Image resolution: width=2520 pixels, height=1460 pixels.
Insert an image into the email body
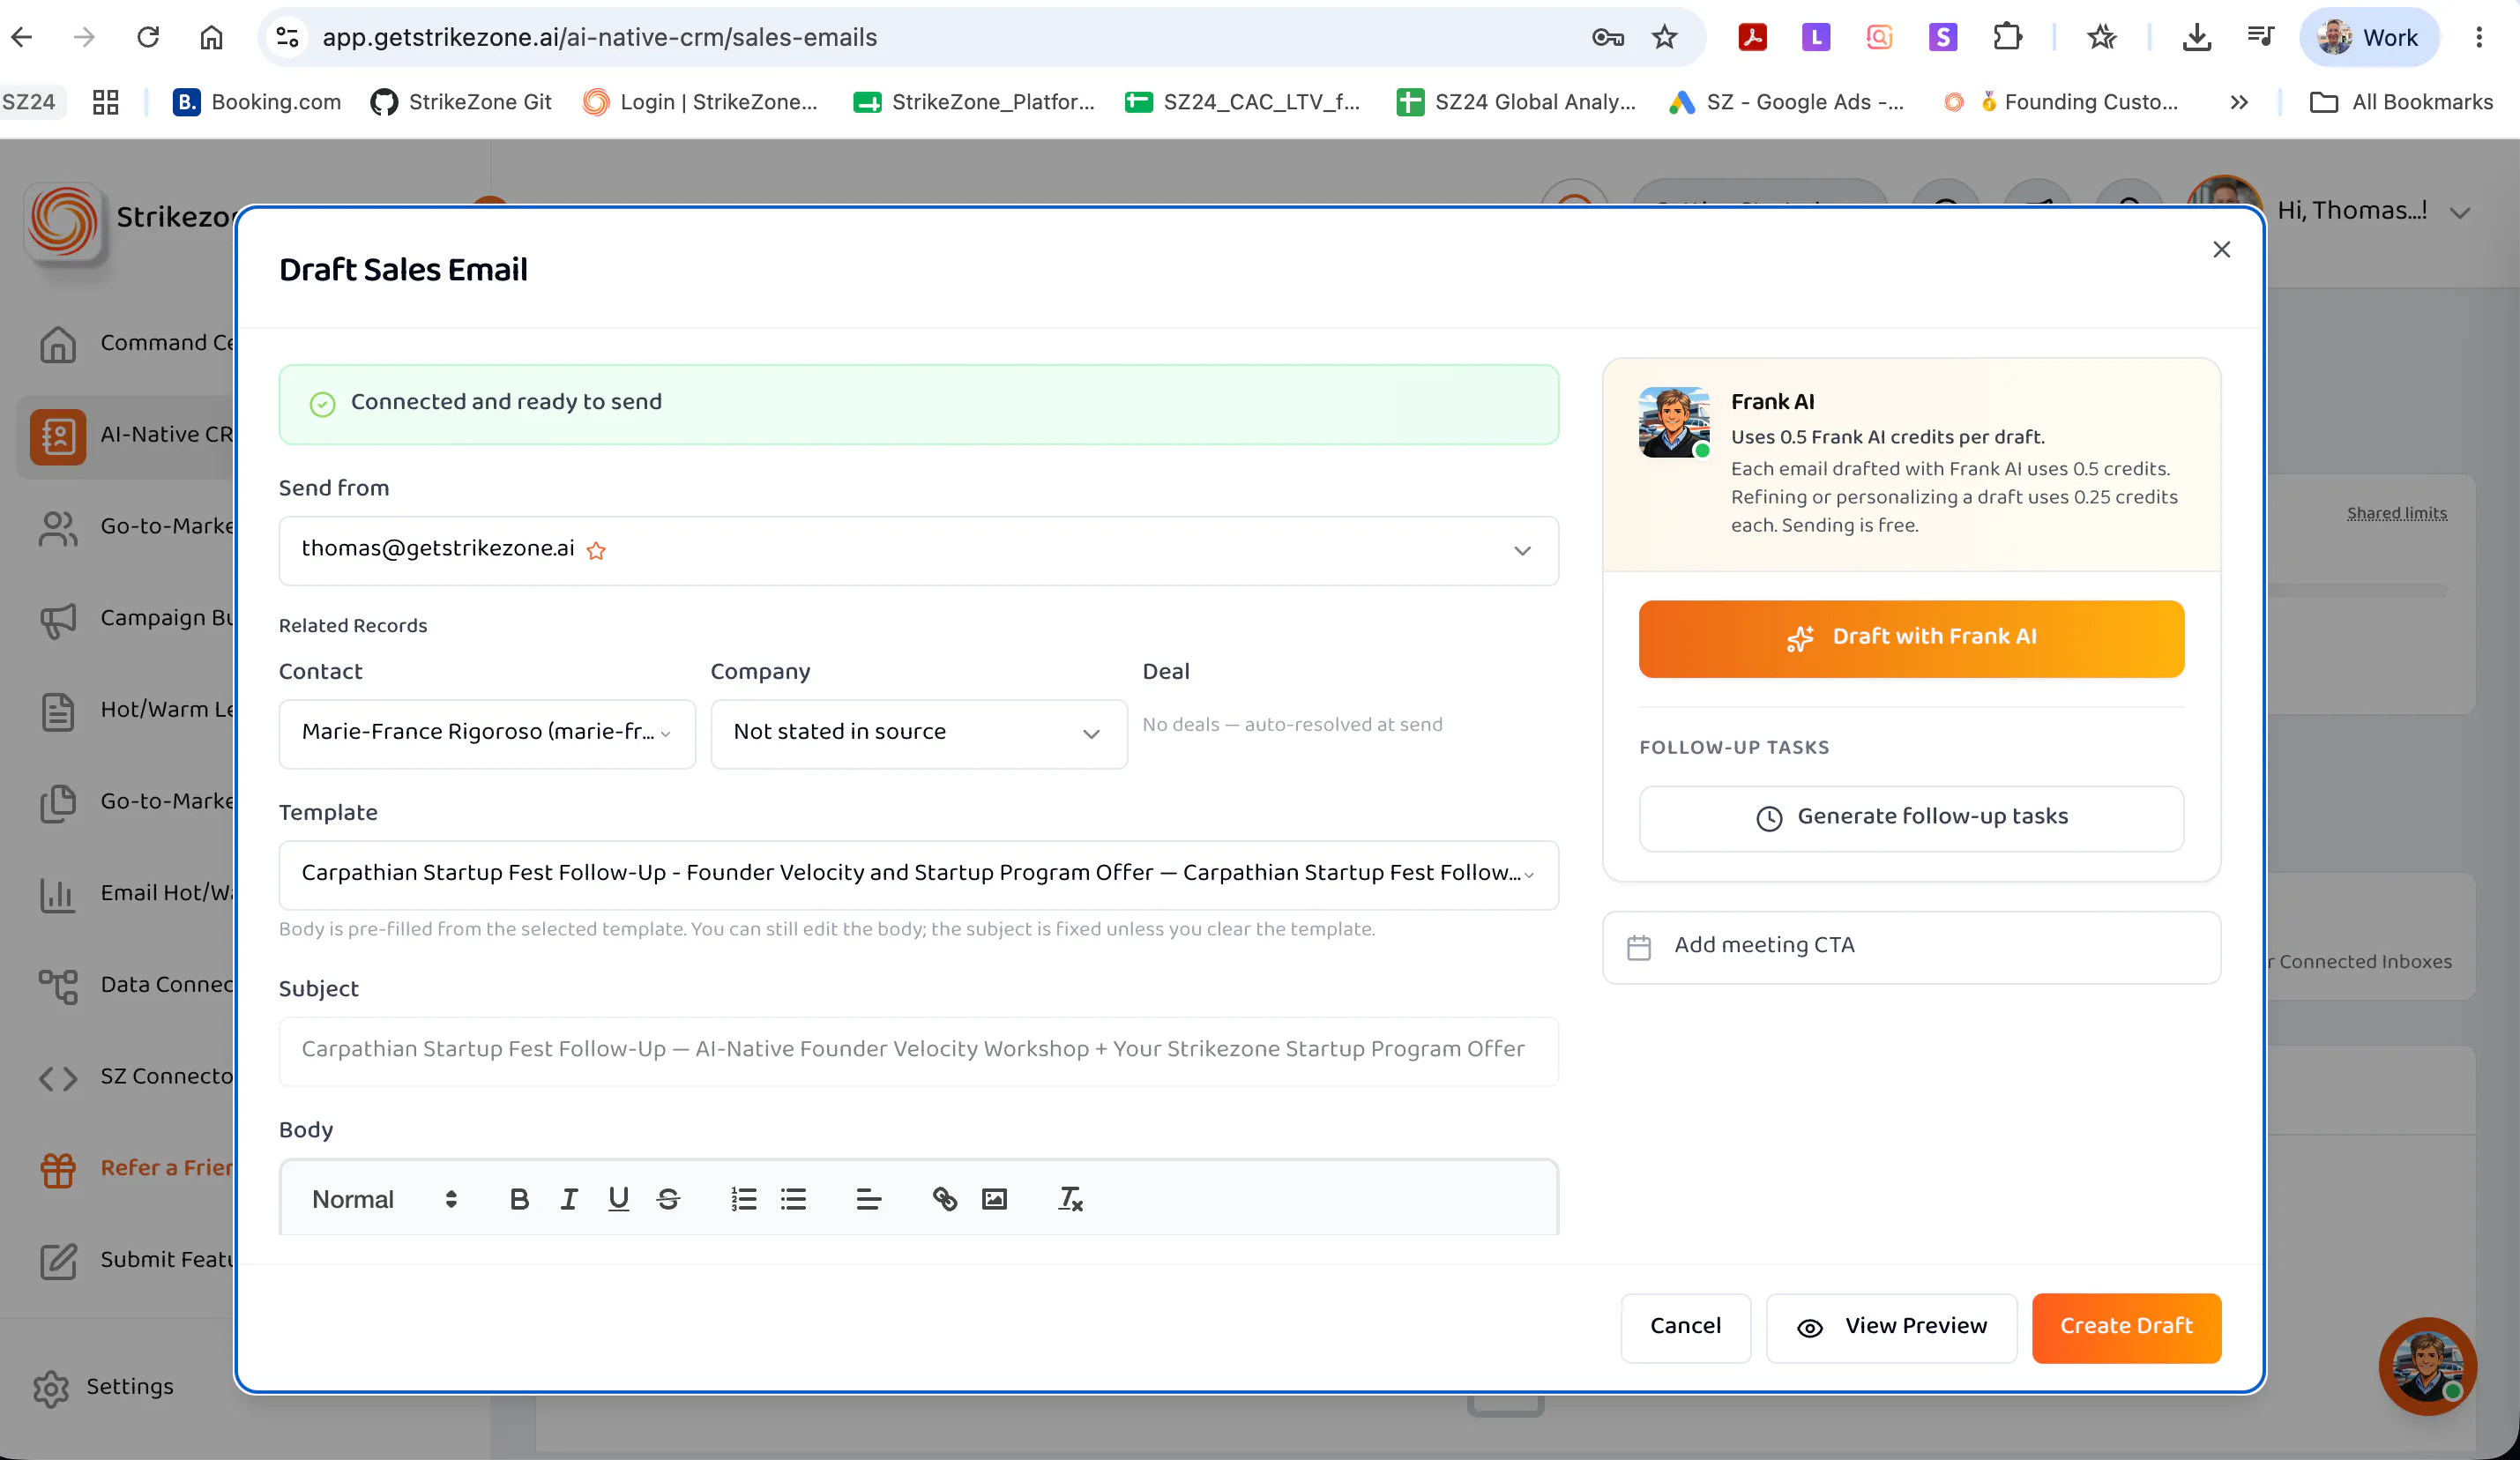pyautogui.click(x=994, y=1199)
